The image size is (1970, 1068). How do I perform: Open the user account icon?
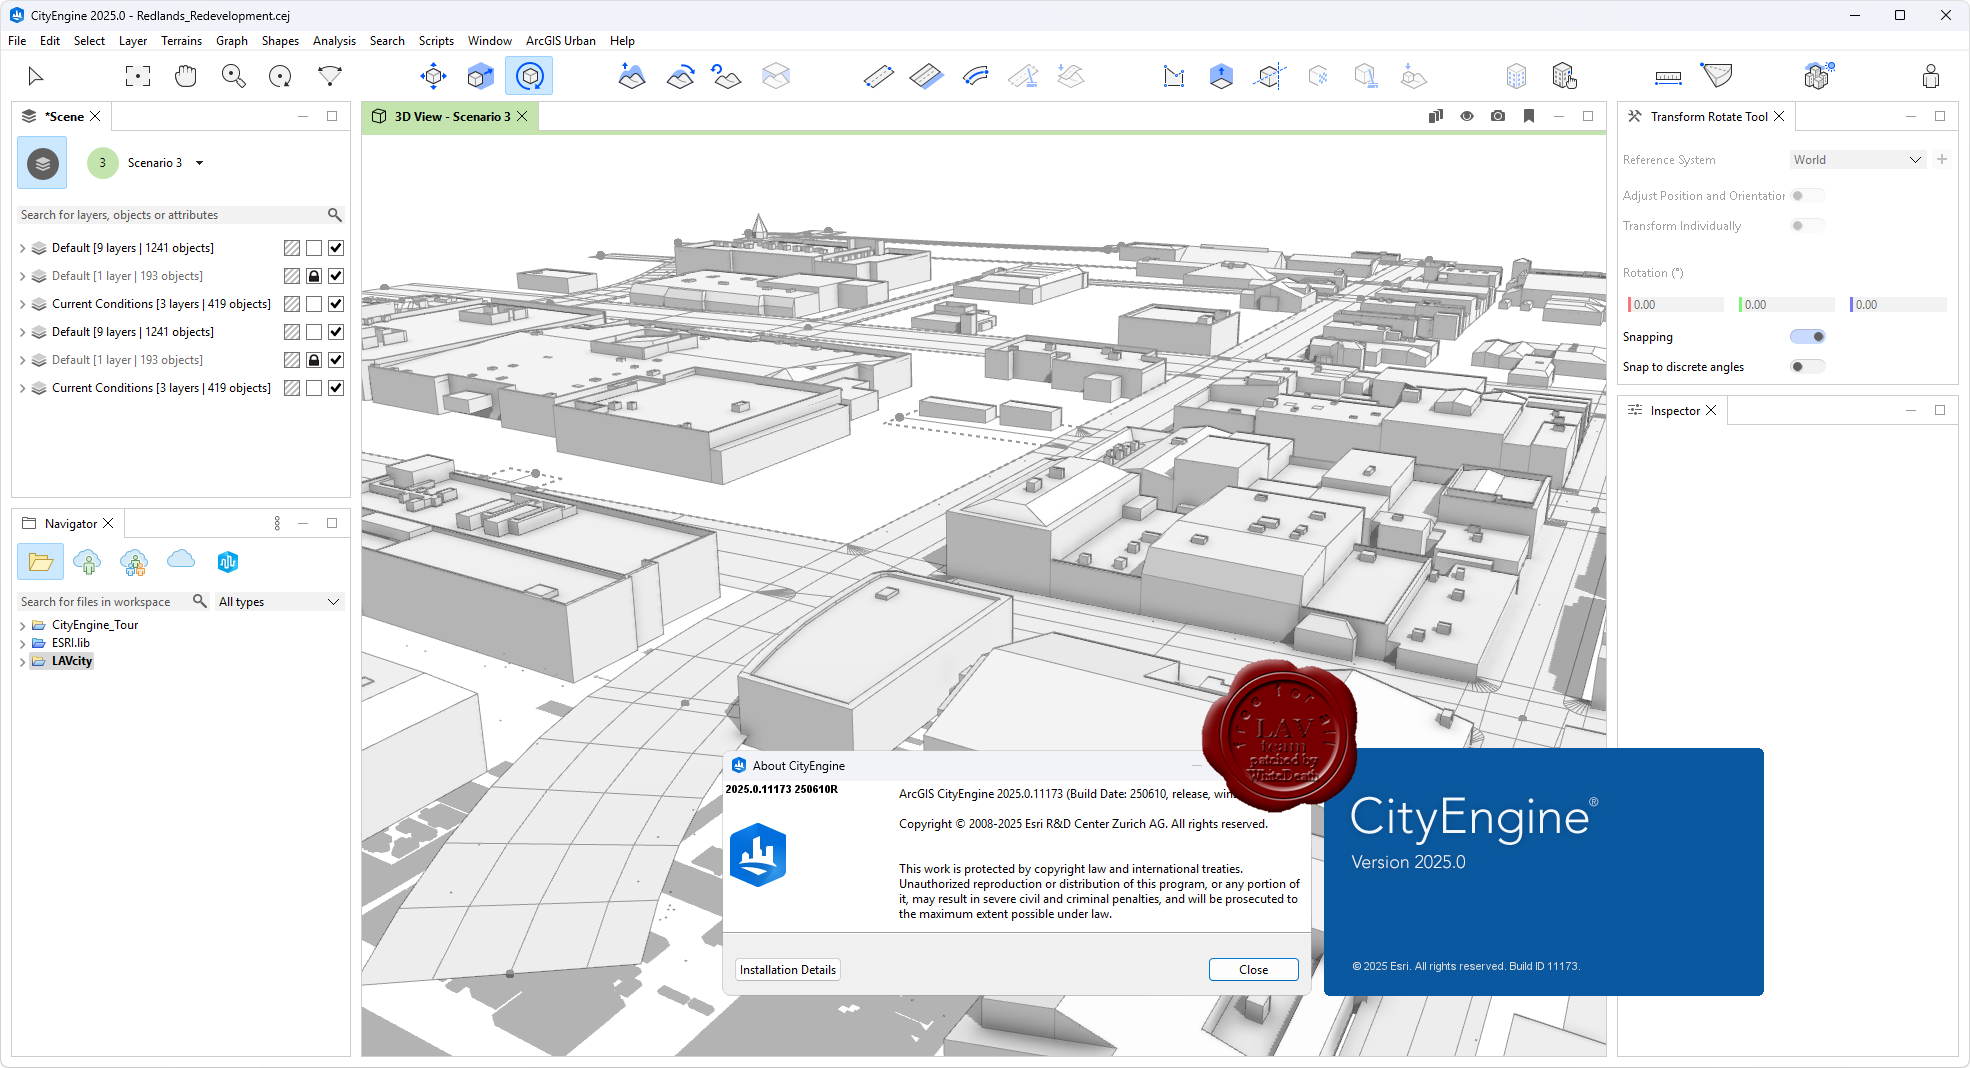click(x=1931, y=76)
